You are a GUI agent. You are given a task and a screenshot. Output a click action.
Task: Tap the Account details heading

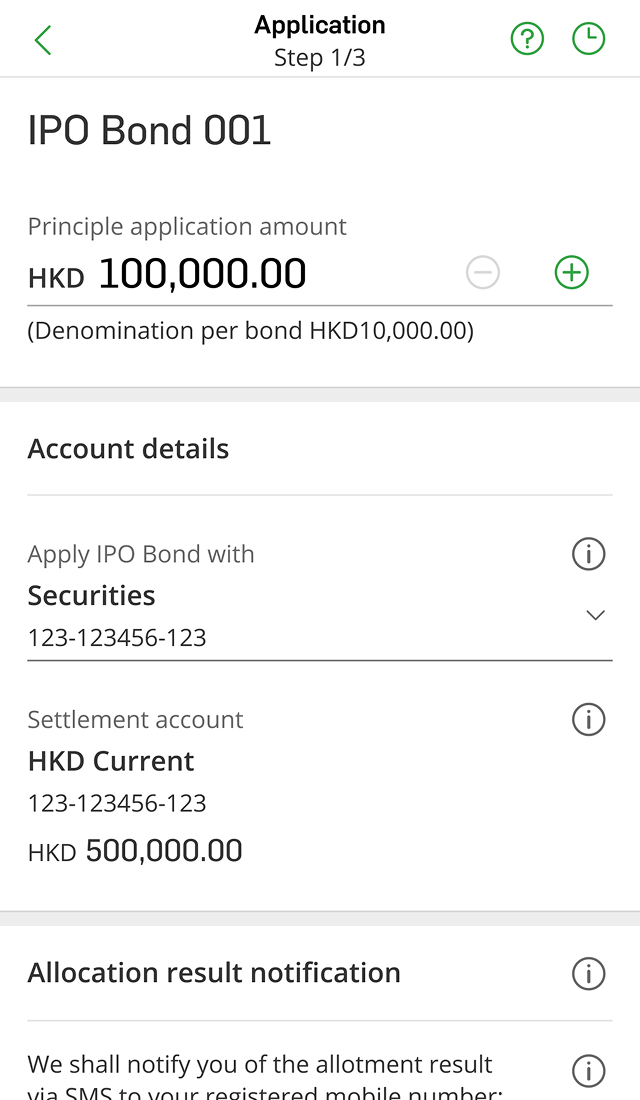point(128,449)
